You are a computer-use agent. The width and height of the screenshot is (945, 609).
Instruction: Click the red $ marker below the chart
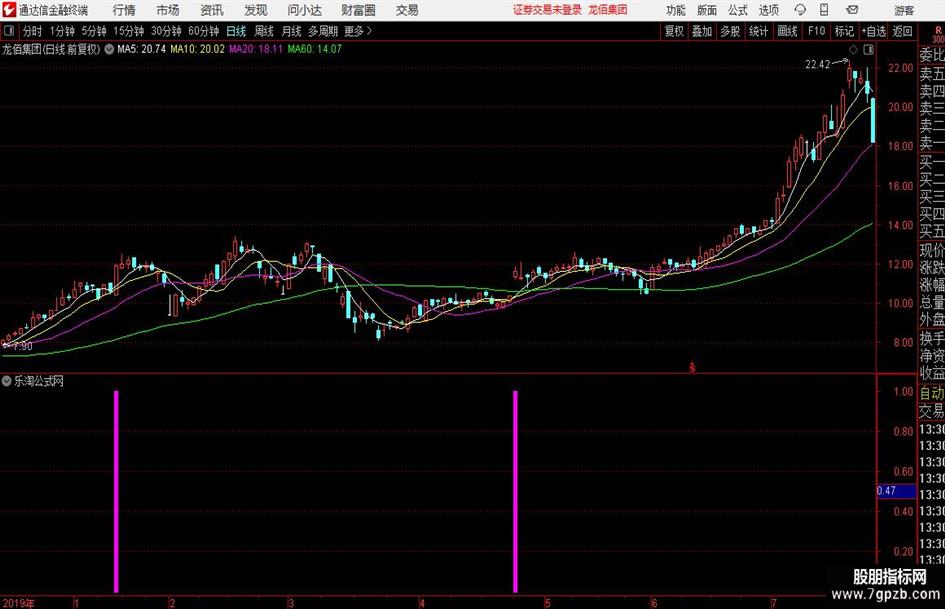pos(692,367)
